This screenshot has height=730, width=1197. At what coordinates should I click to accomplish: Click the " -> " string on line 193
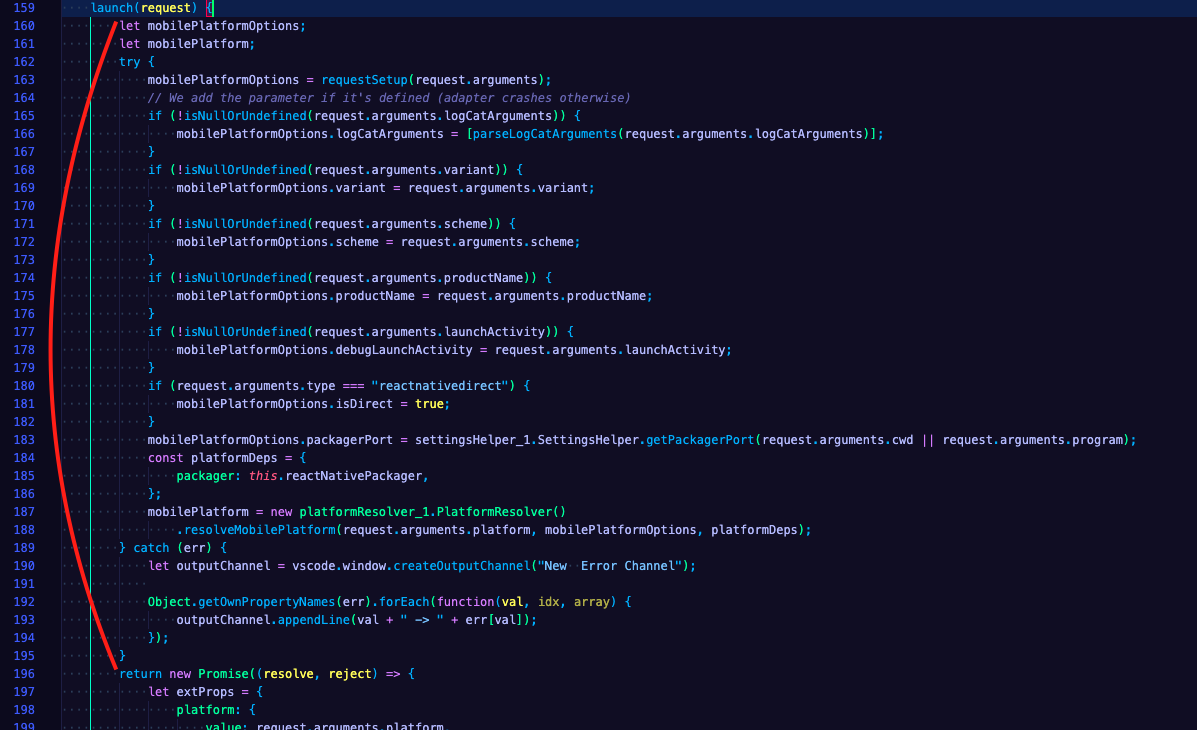(x=422, y=620)
